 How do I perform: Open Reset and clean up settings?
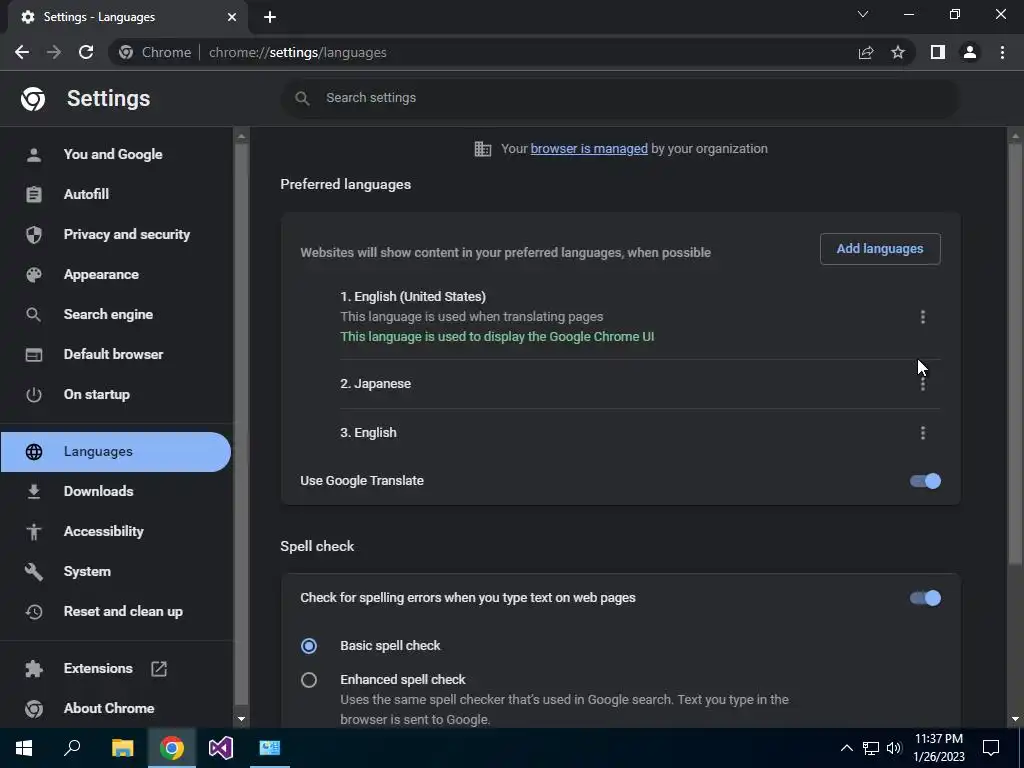coord(116,611)
